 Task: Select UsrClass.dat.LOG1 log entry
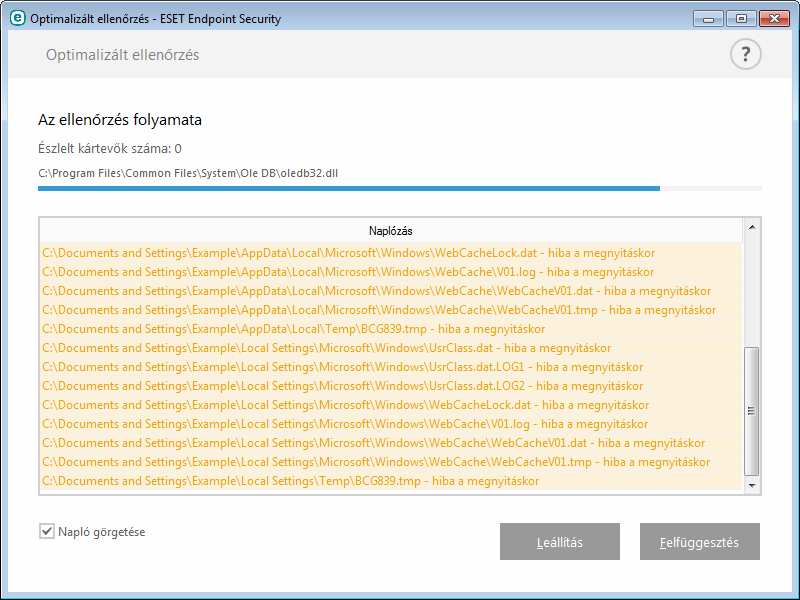[x=391, y=367]
